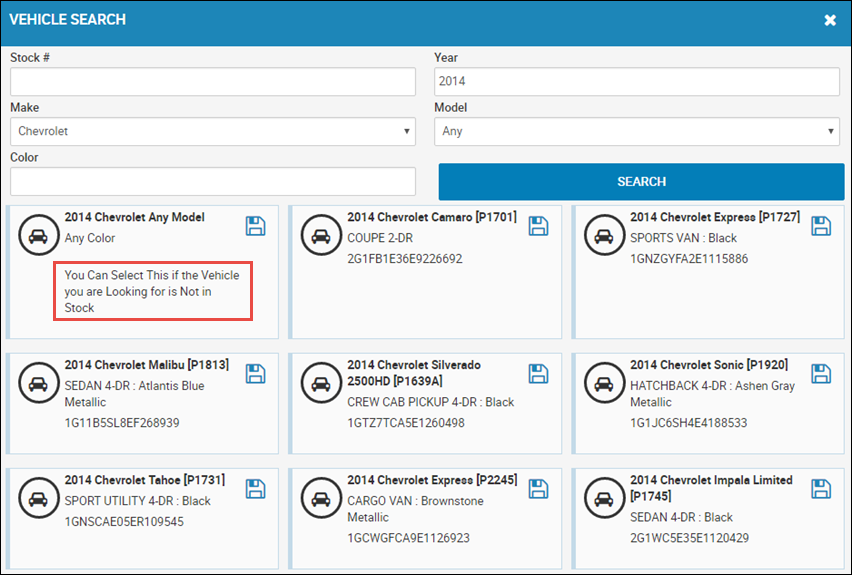
Task: Click VIN 1G11B5SL8EF268939
Action: (122, 423)
